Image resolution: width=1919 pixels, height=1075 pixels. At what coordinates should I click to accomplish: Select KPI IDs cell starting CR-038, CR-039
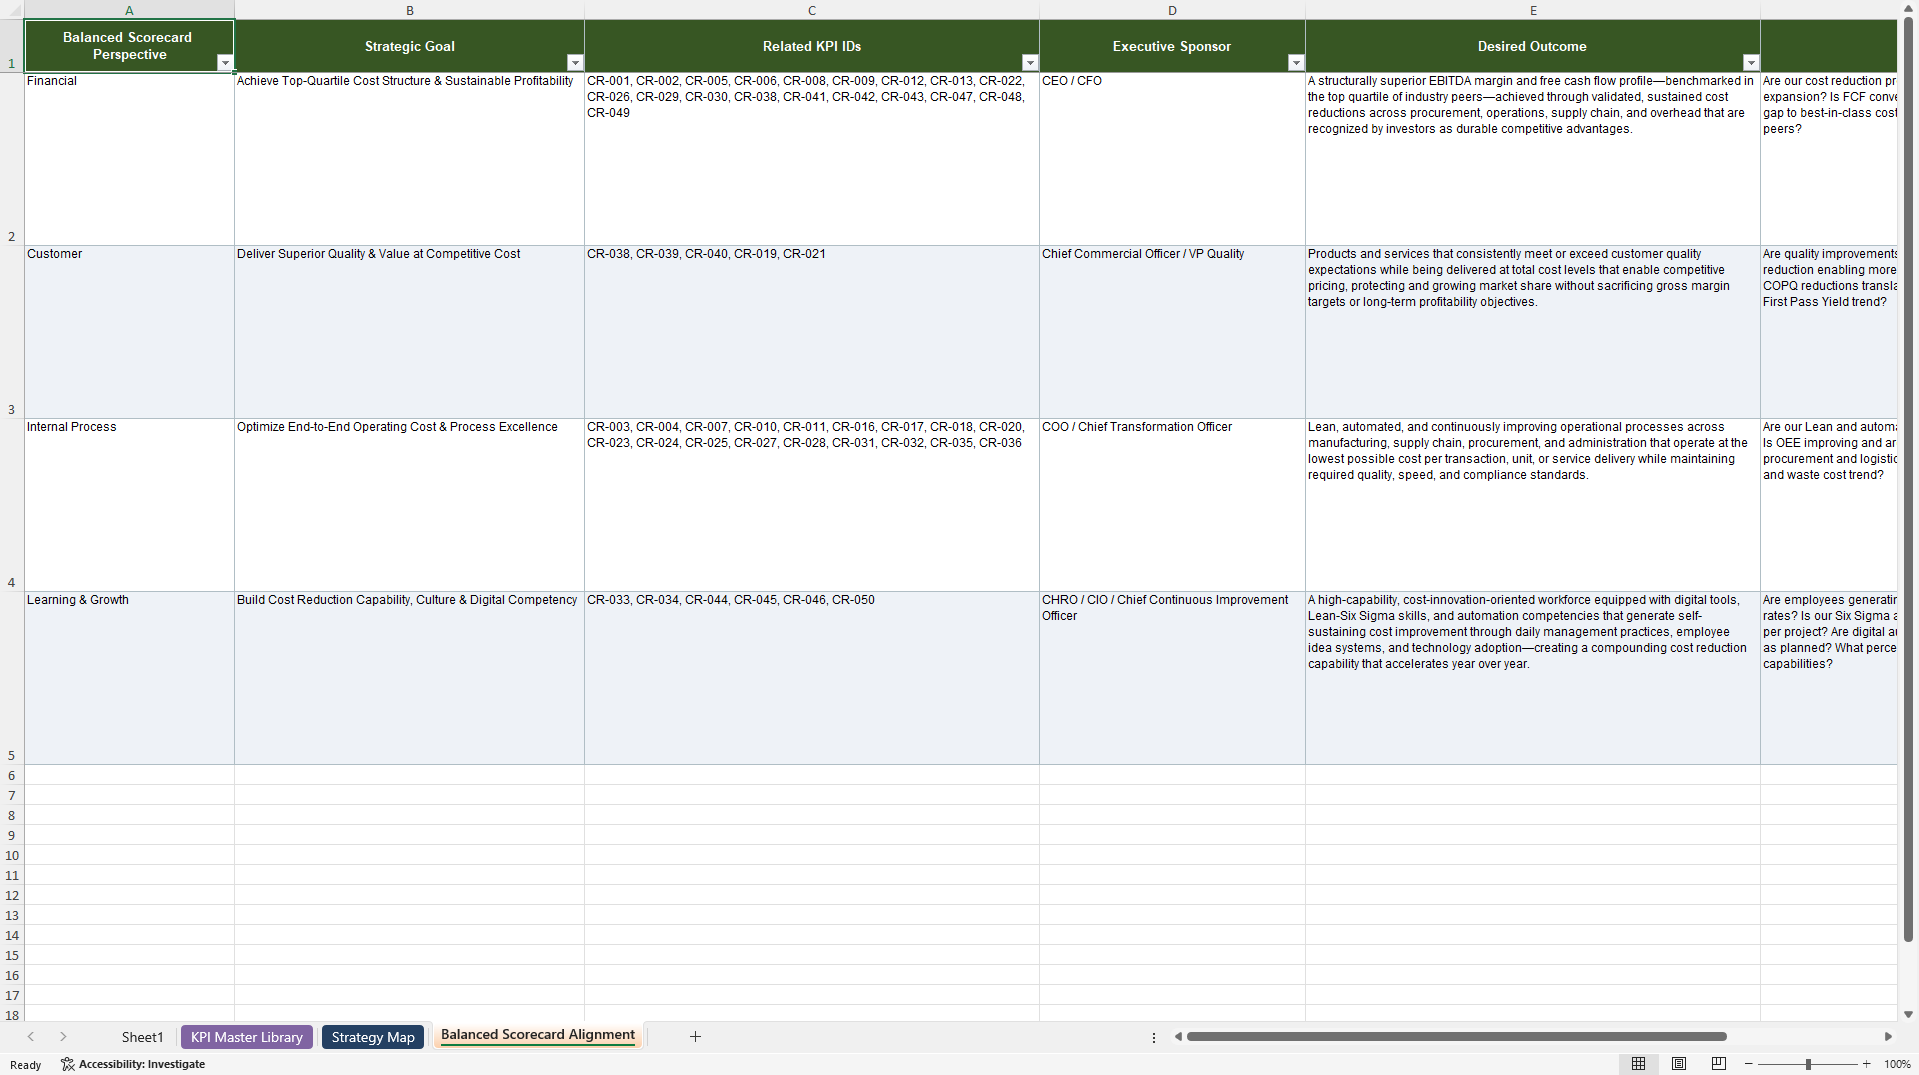(x=812, y=332)
